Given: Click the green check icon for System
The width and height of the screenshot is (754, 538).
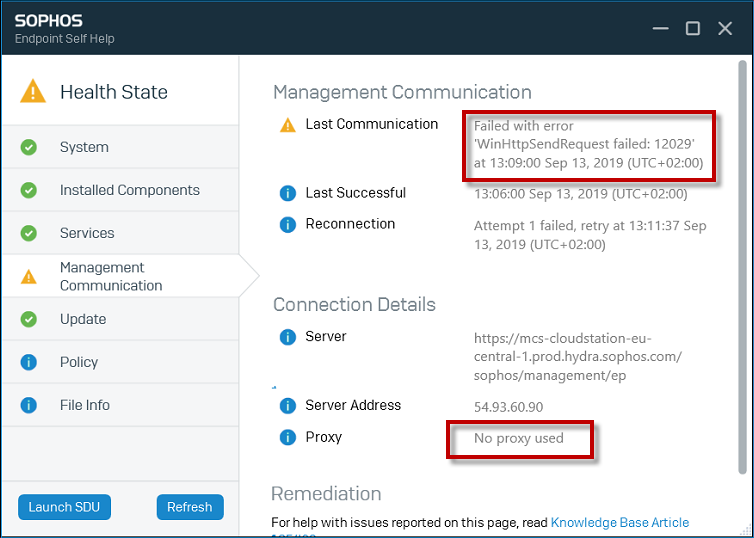Looking at the screenshot, I should (29, 147).
